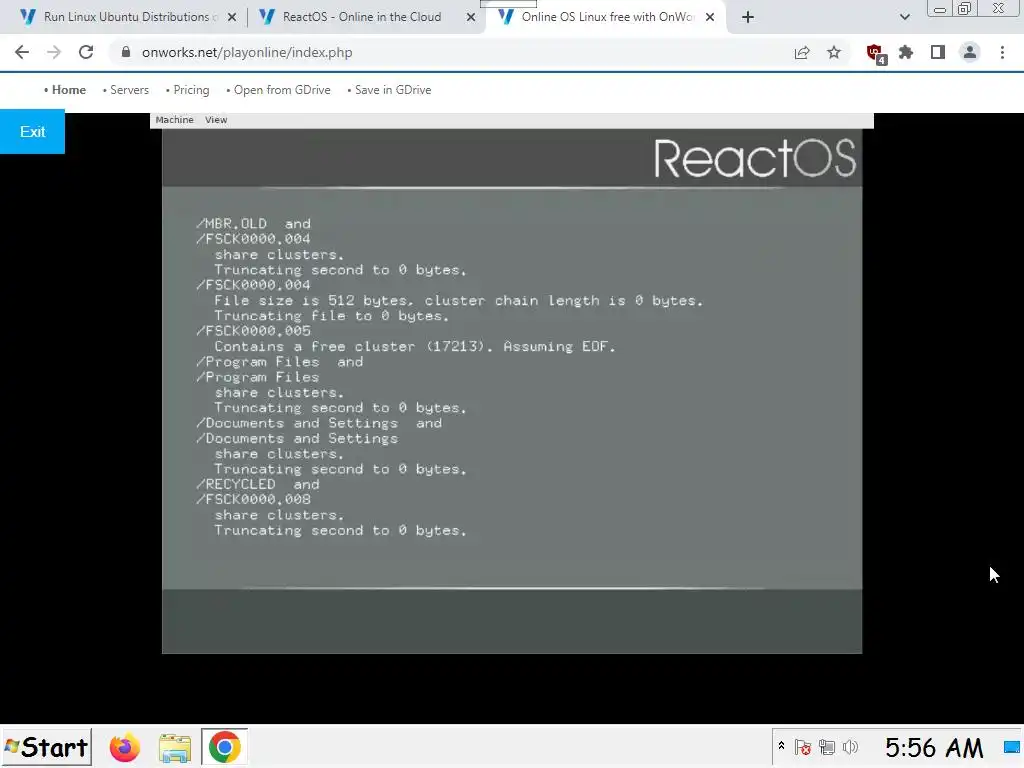This screenshot has width=1024, height=768.
Task: Click the '/FSCK0000.005' line
Action: (x=253, y=330)
